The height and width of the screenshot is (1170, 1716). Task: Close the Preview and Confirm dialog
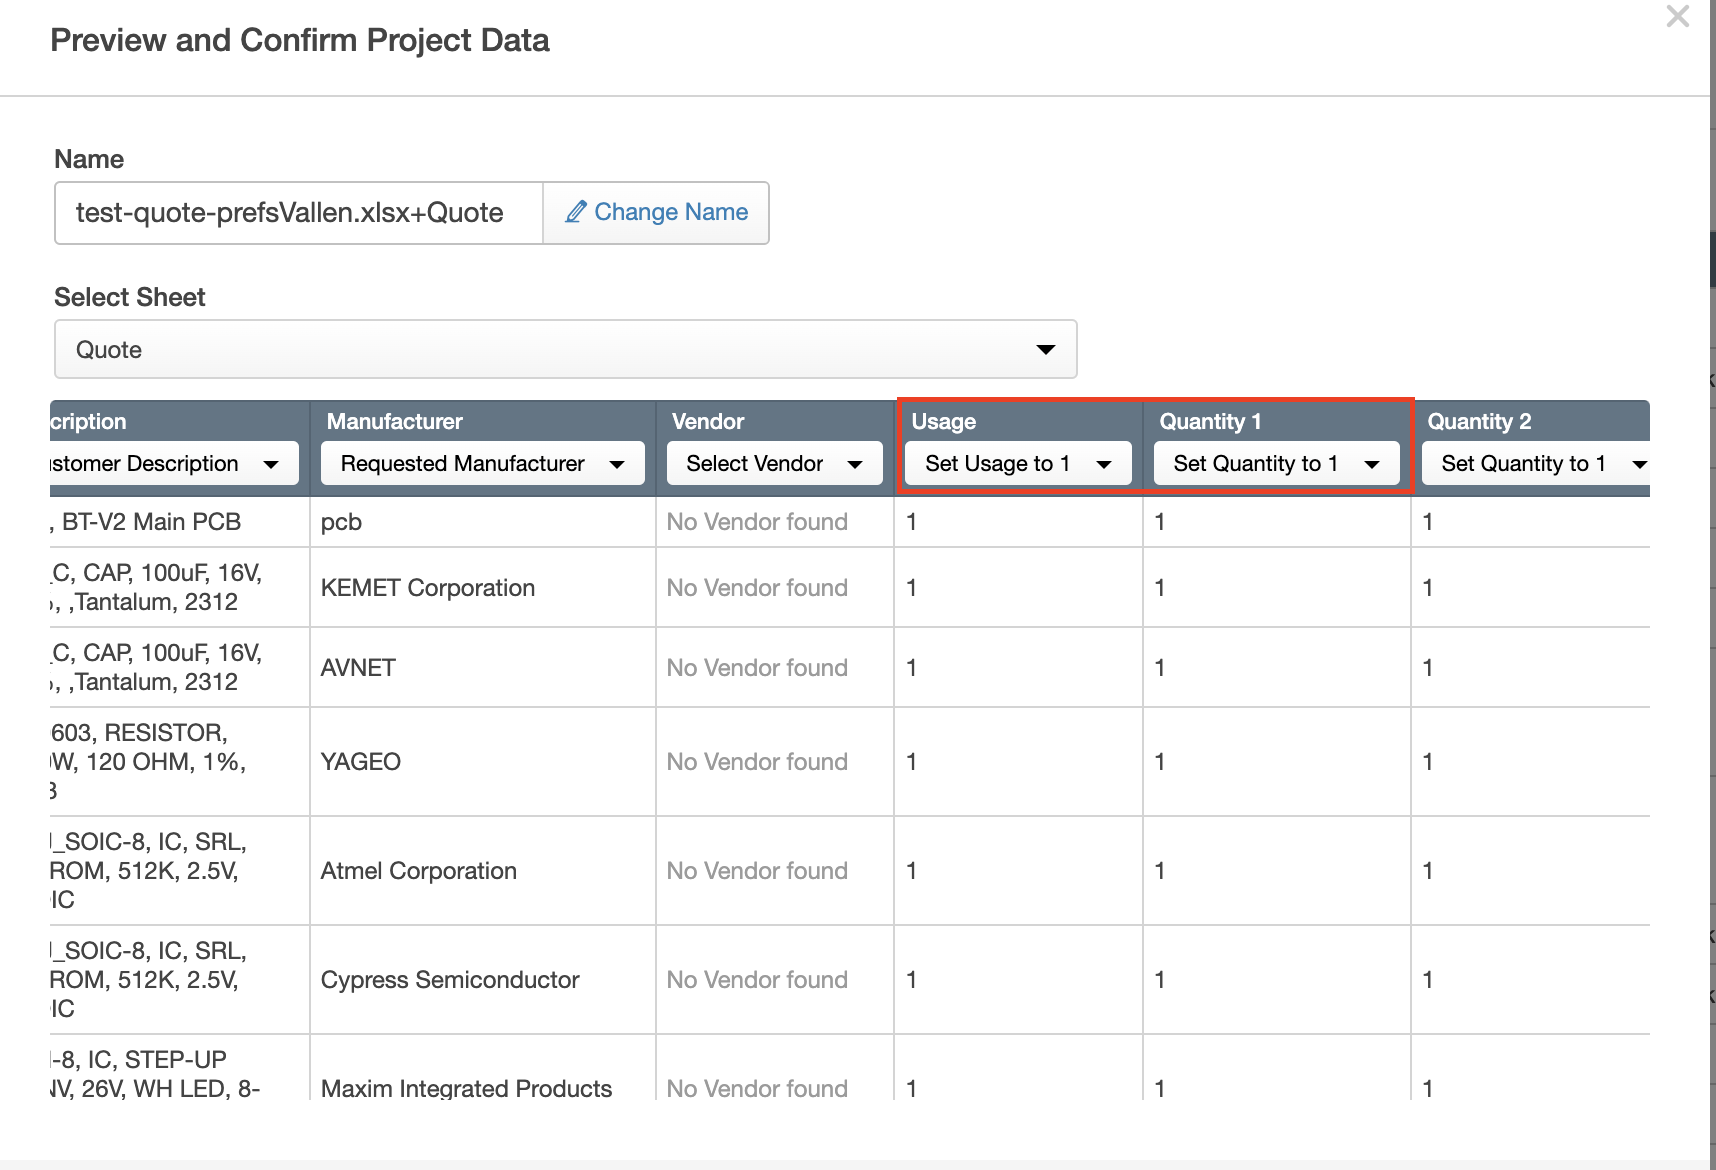(x=1677, y=17)
